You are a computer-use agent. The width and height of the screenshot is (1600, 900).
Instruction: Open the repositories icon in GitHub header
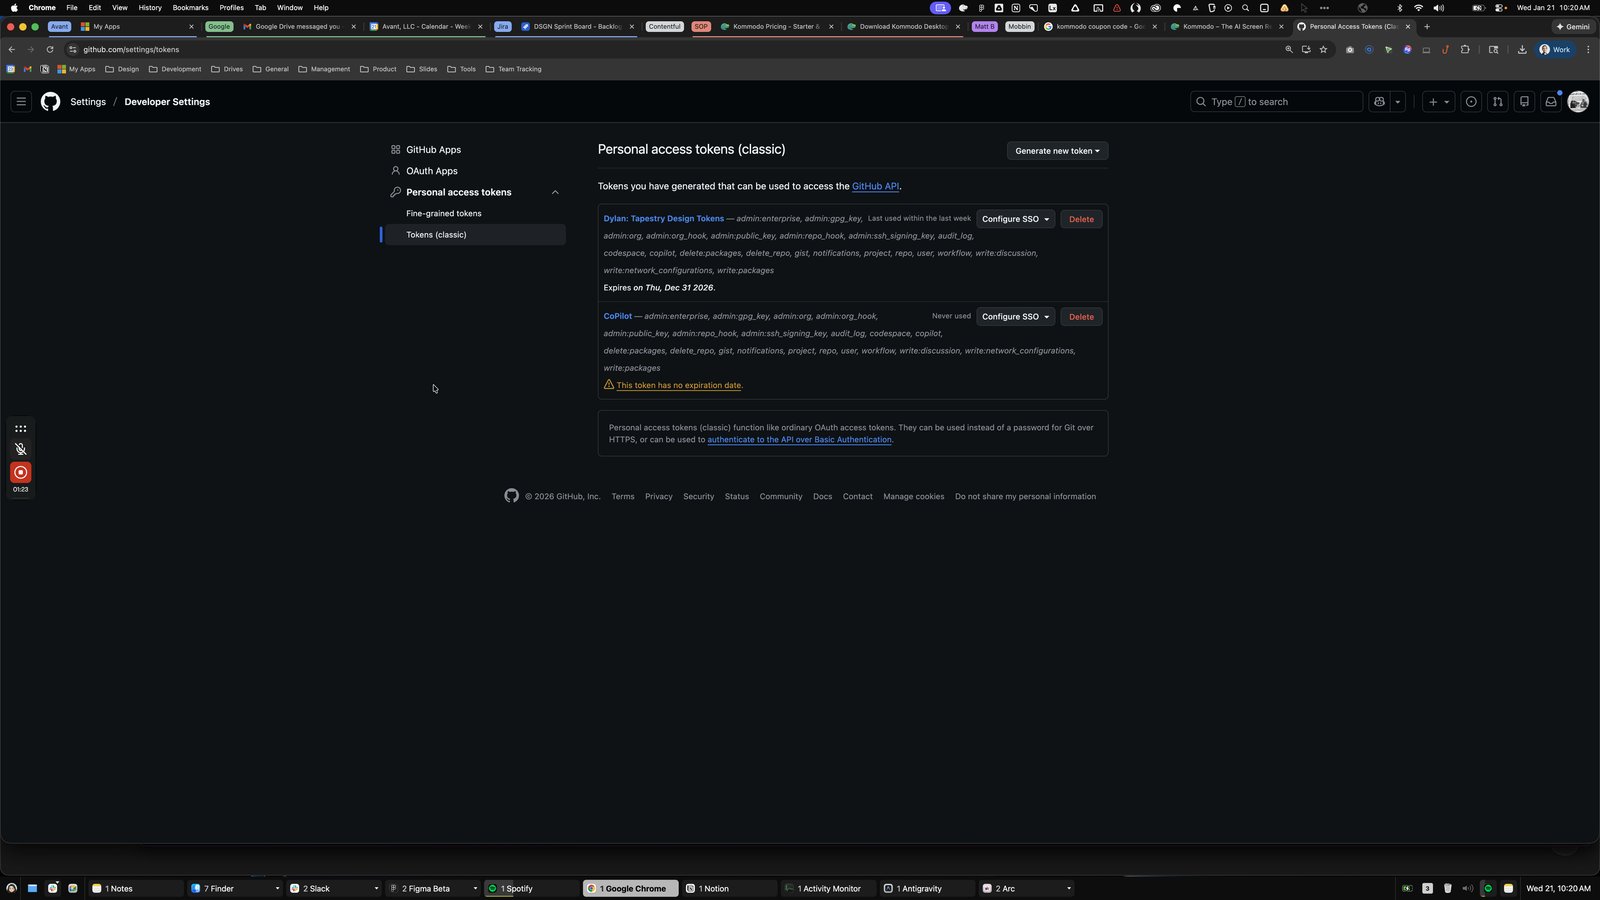[x=1524, y=101]
